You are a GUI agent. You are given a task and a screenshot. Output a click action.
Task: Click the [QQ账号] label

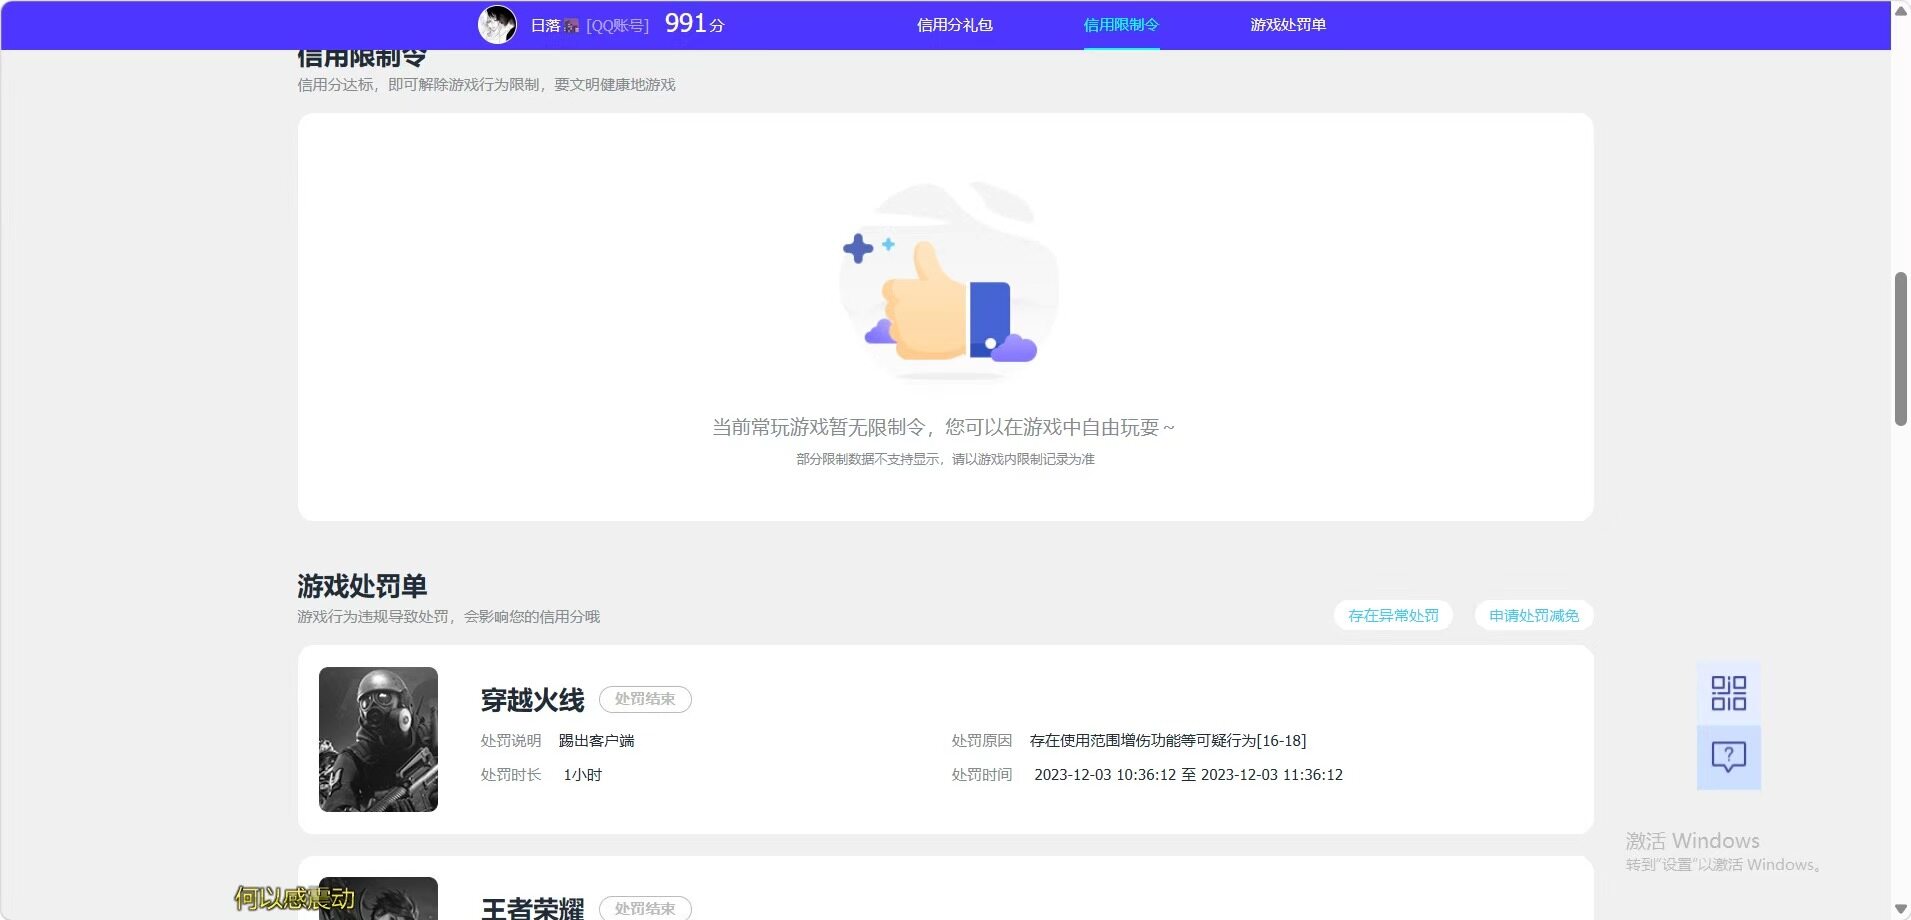(x=617, y=25)
